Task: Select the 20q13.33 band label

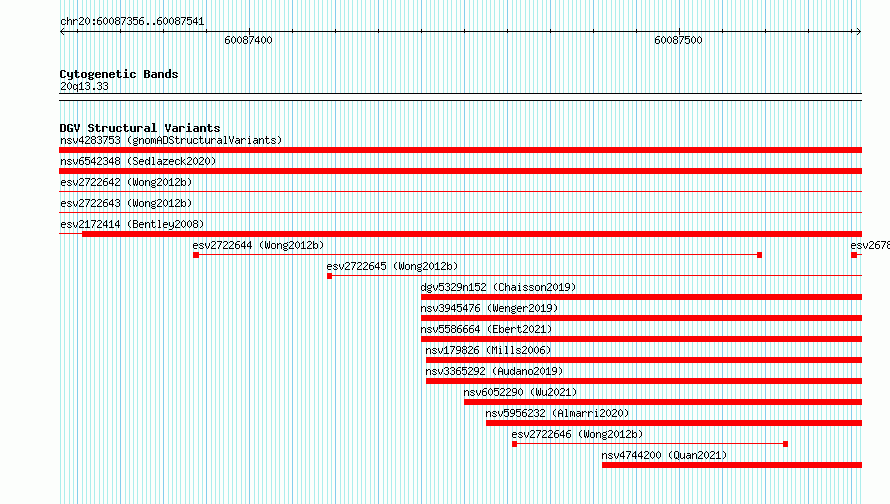Action: (84, 86)
